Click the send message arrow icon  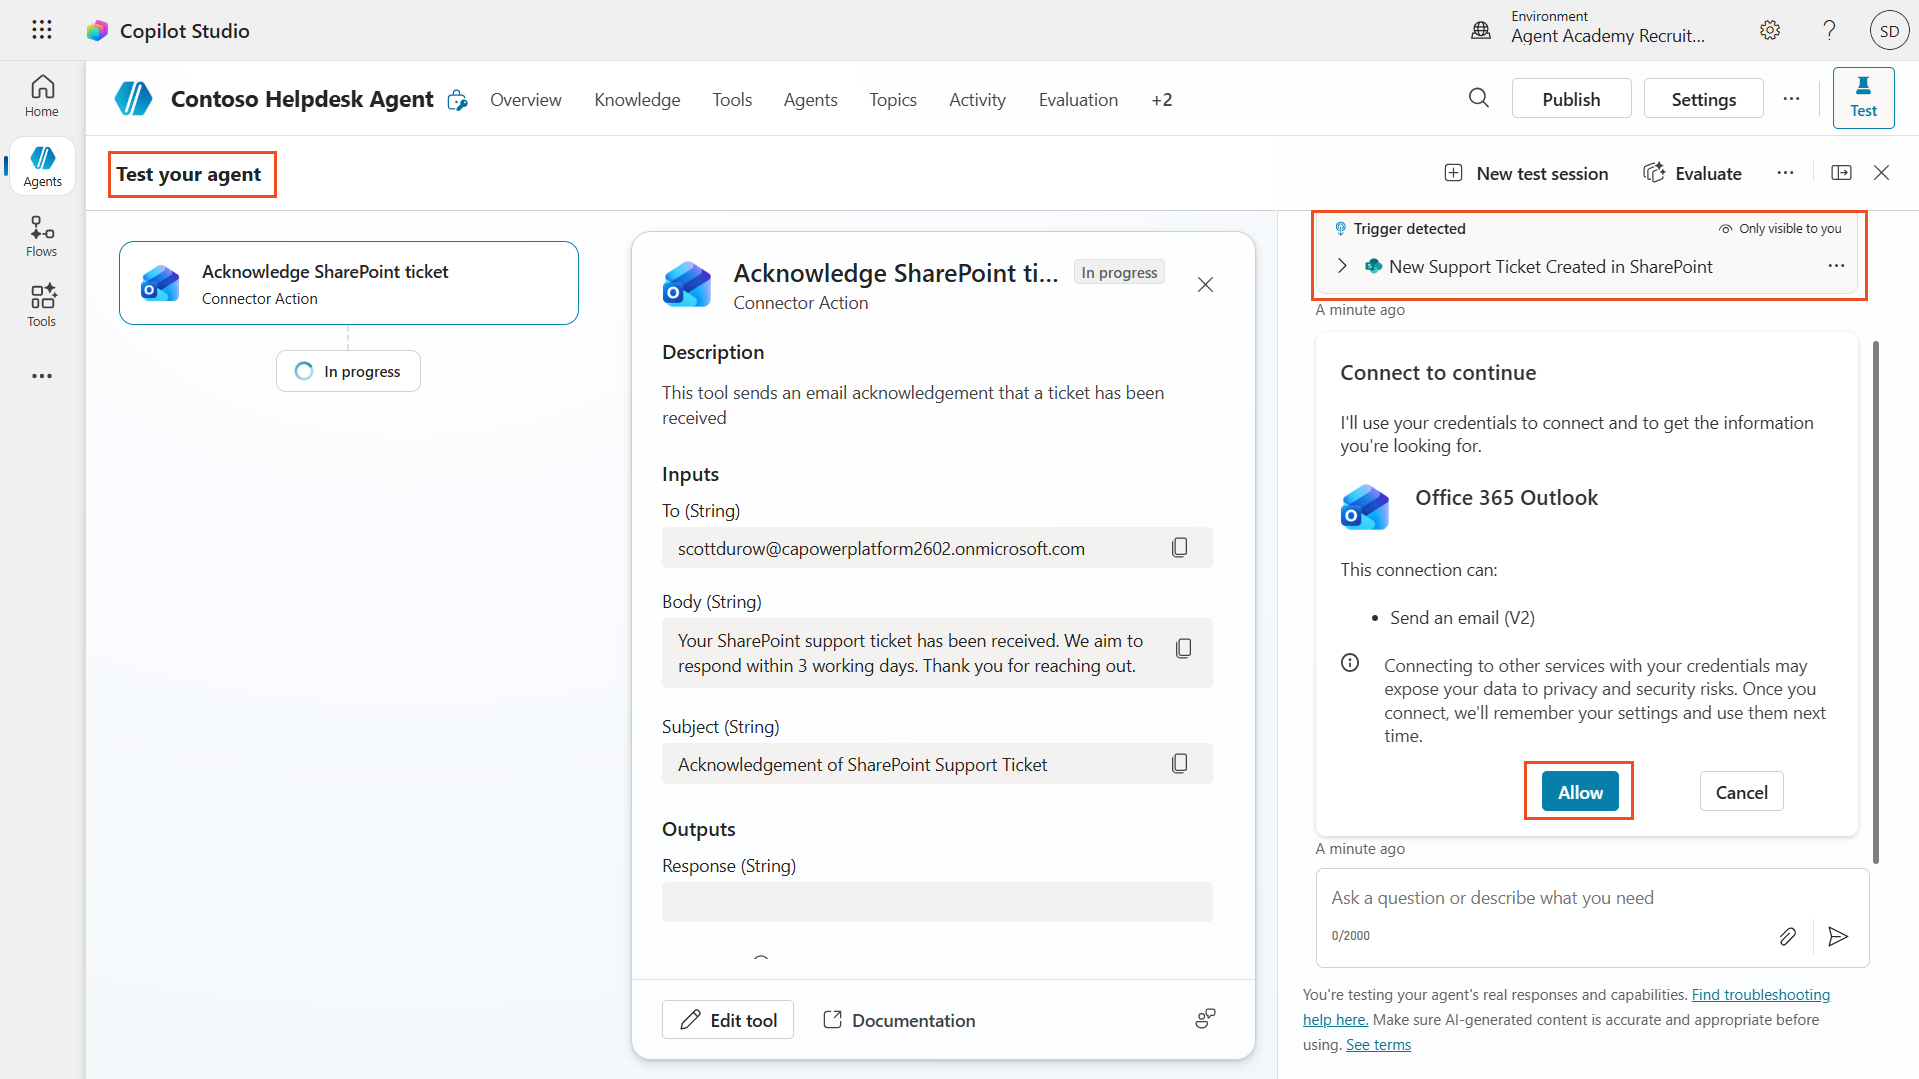(1837, 936)
